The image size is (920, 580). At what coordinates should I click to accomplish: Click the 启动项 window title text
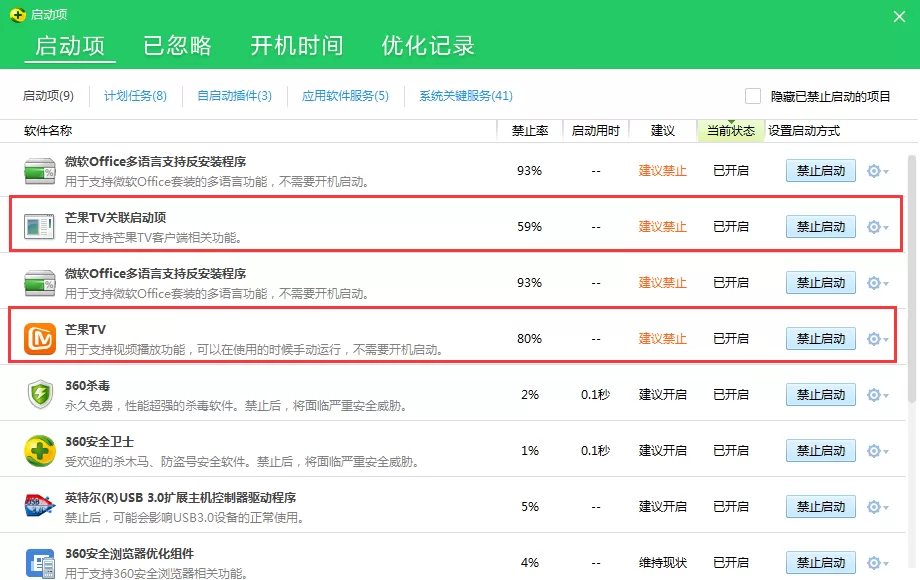click(49, 15)
